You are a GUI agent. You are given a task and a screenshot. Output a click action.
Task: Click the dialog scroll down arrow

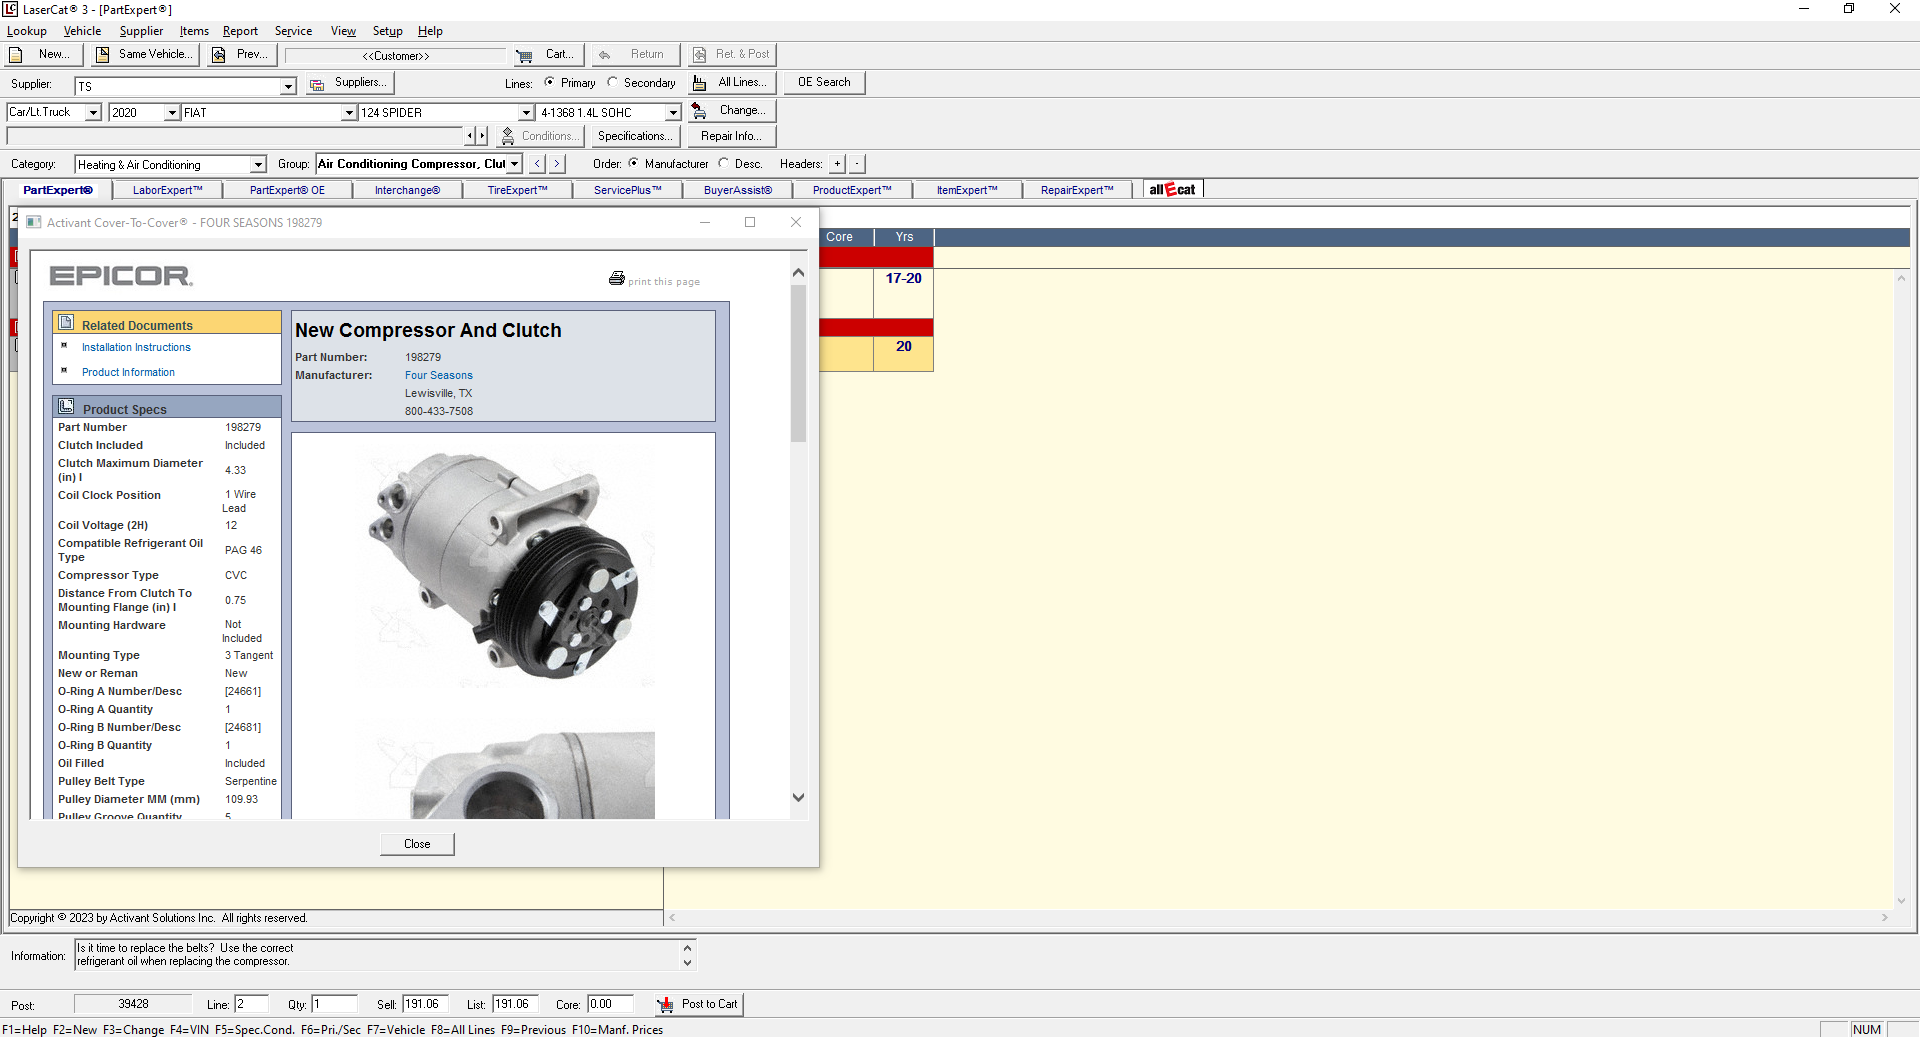[798, 797]
